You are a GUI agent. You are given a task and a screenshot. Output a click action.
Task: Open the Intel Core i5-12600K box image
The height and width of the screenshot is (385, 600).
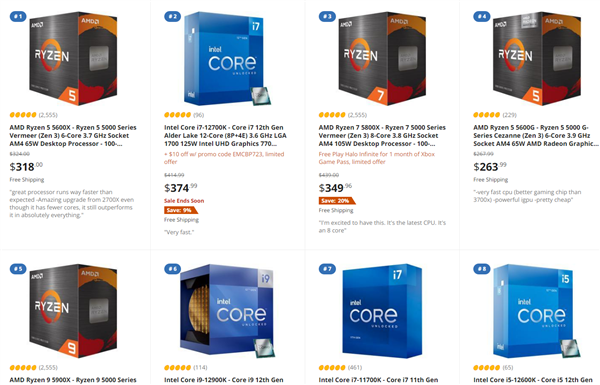coord(537,311)
